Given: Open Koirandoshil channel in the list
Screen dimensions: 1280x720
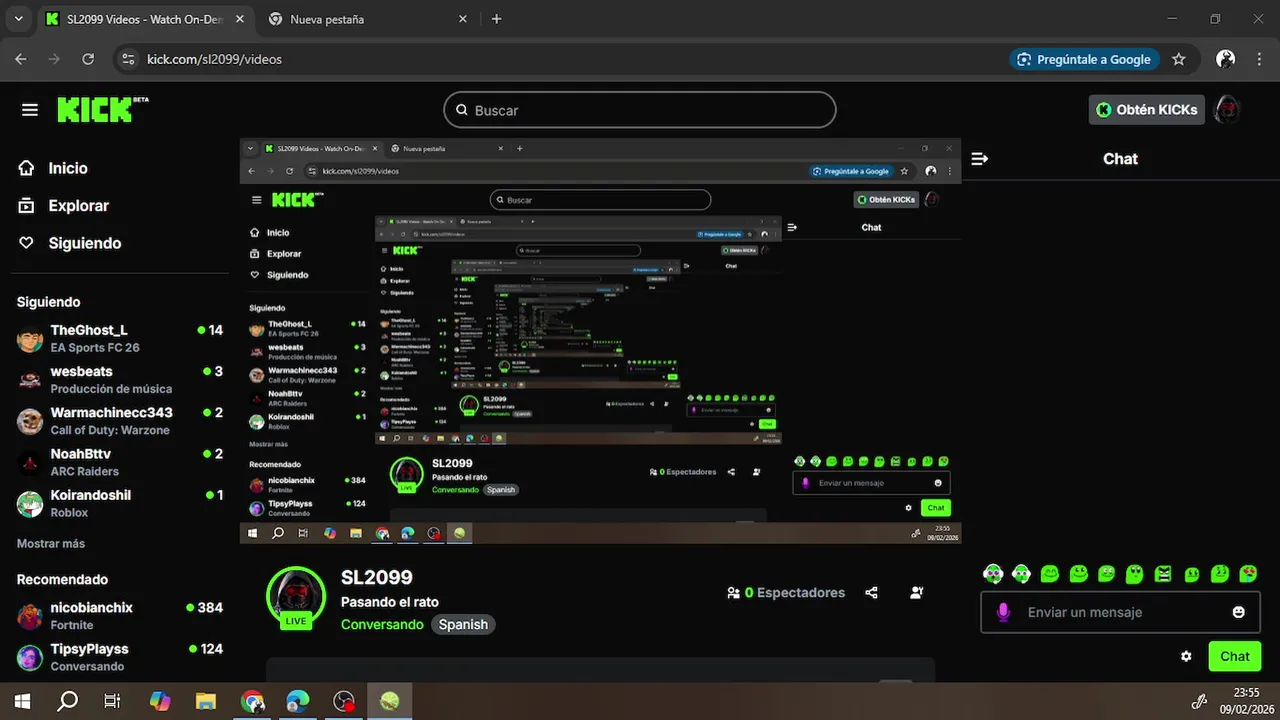Looking at the screenshot, I should tap(120, 503).
